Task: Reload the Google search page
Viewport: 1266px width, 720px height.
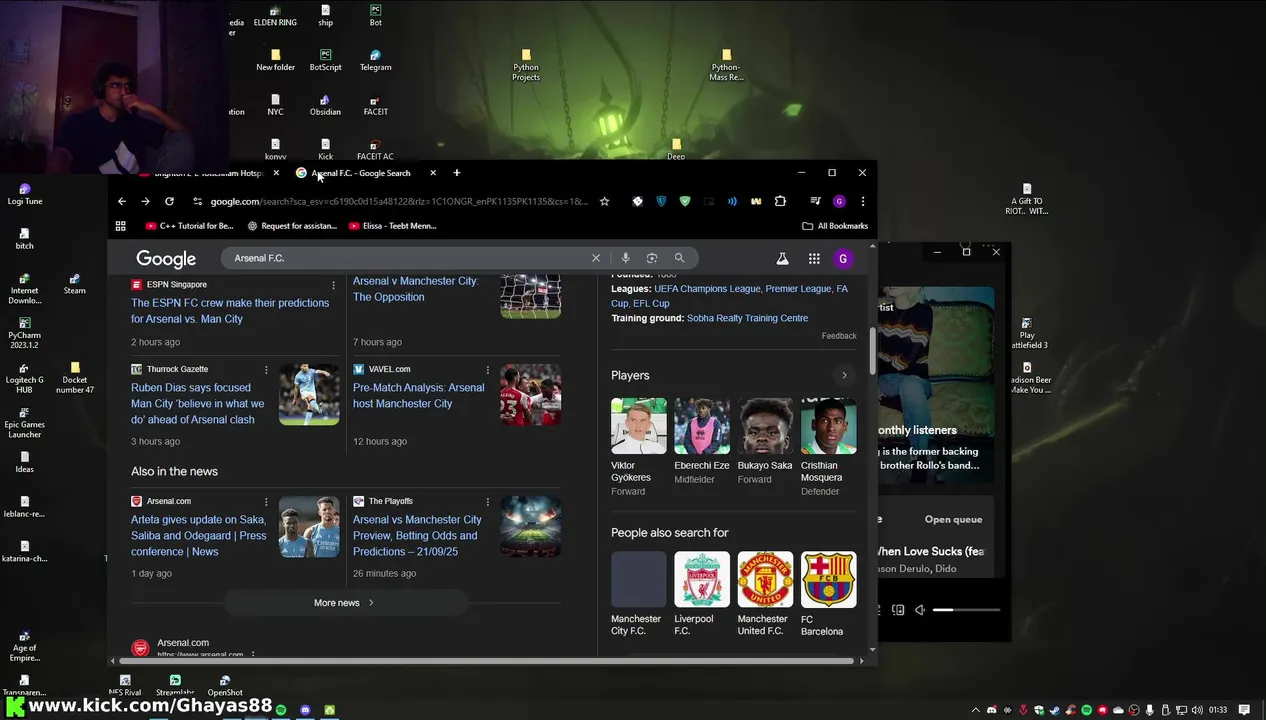Action: pyautogui.click(x=169, y=201)
